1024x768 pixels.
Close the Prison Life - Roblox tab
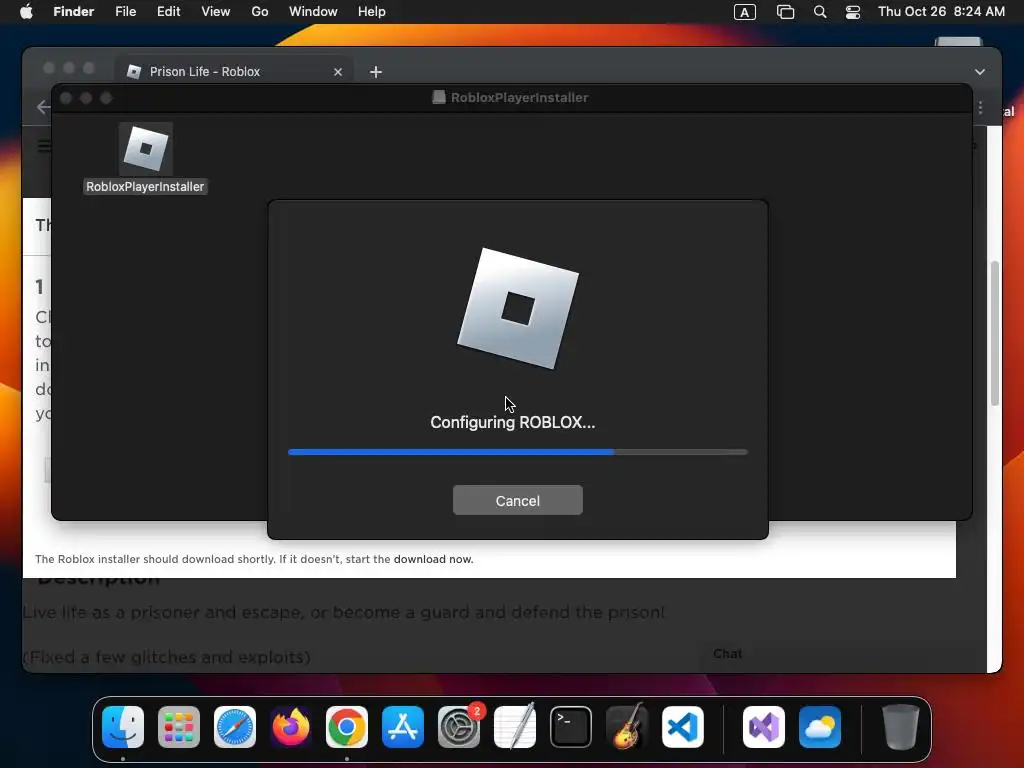[x=338, y=72]
